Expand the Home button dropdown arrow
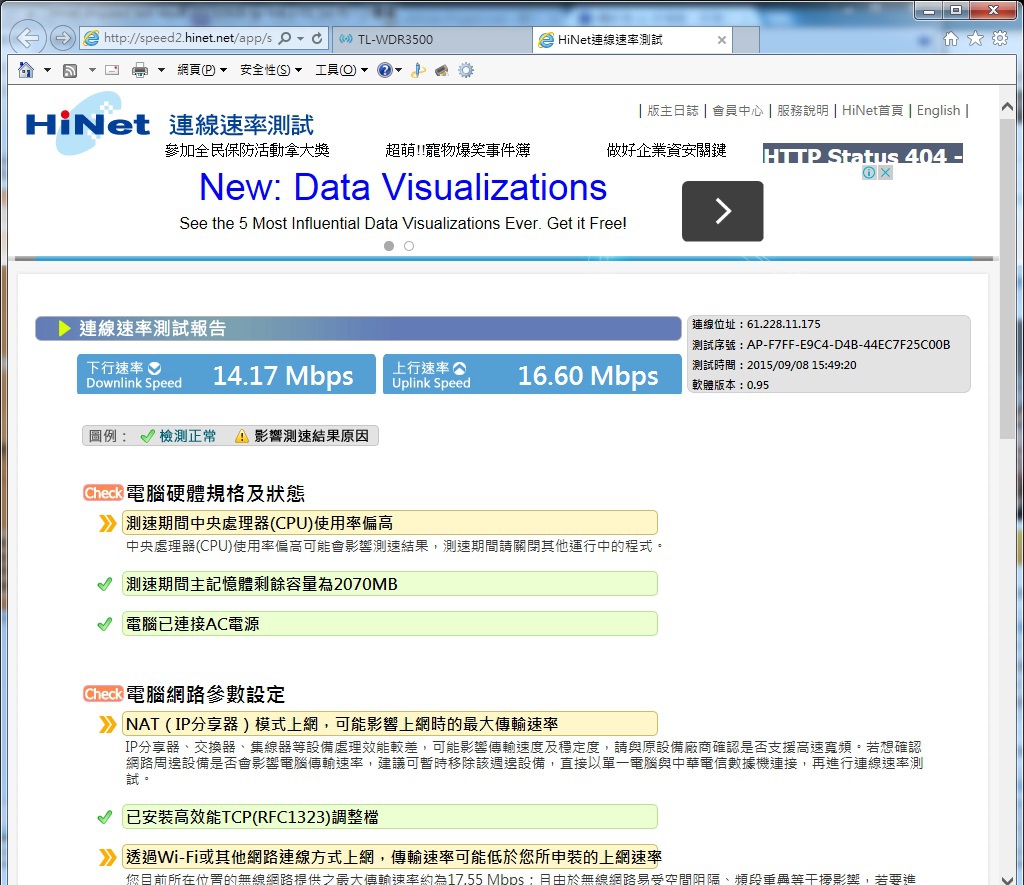Screen dimensions: 1024x885 tap(47, 70)
